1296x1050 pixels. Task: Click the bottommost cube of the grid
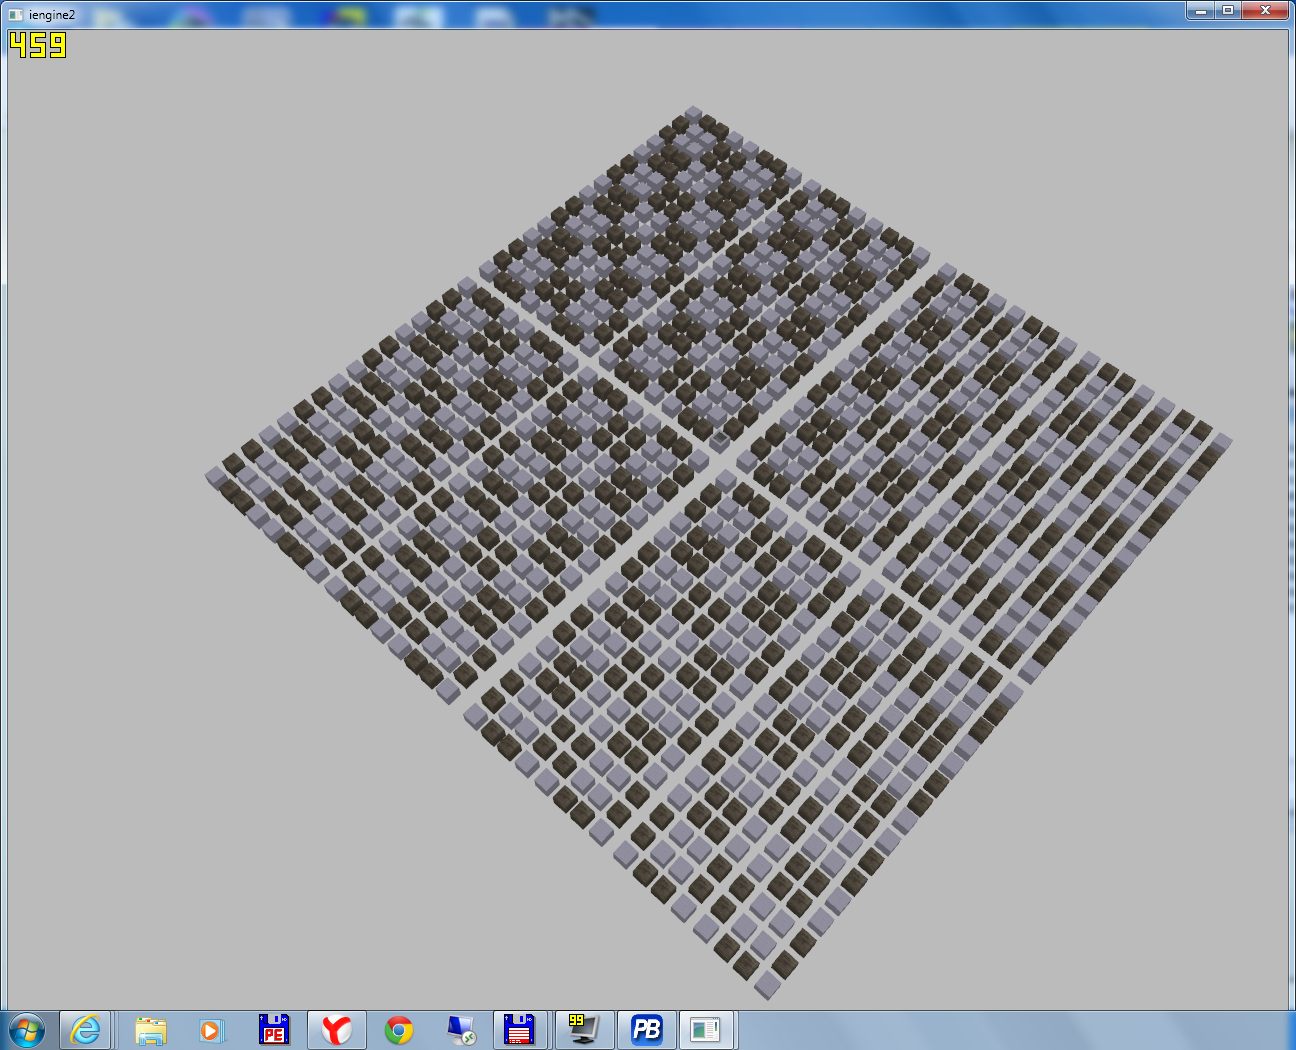pos(767,986)
